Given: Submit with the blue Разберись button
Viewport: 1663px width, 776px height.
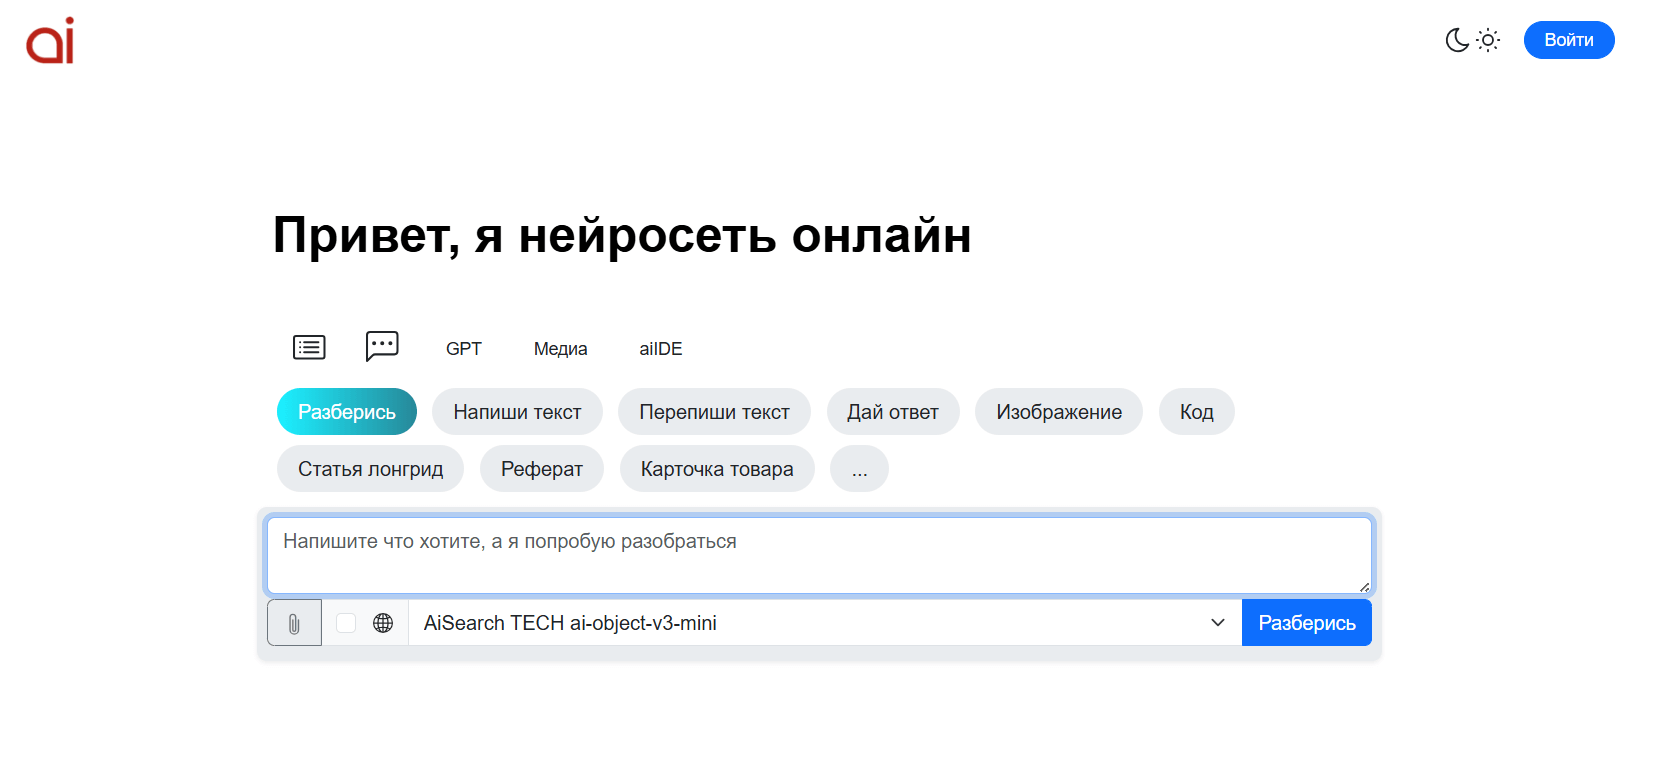Looking at the screenshot, I should pyautogui.click(x=1307, y=623).
